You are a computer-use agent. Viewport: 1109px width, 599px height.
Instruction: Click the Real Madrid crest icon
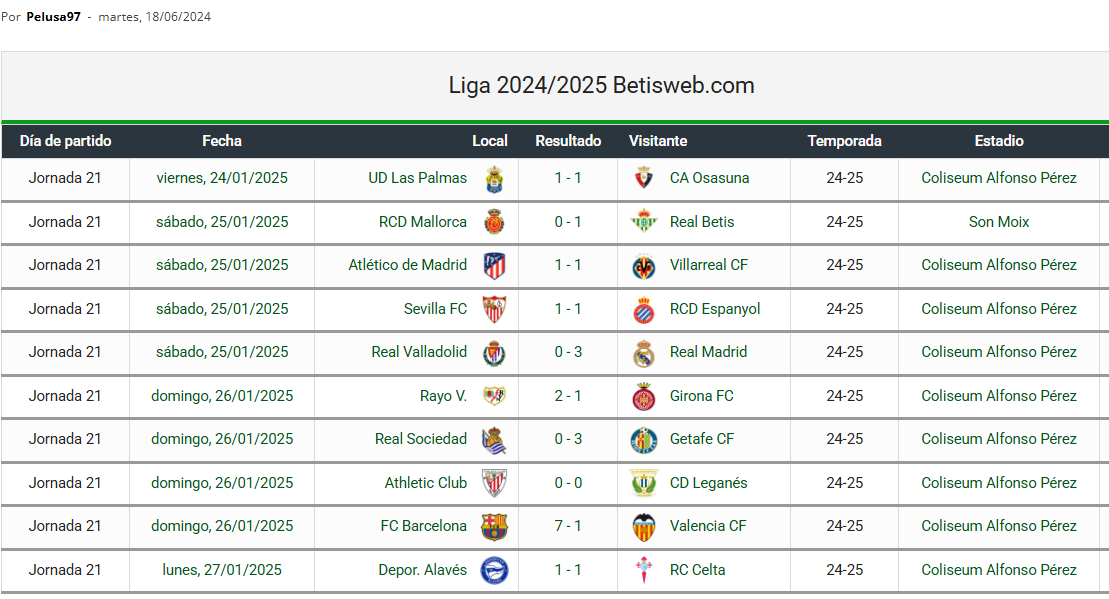point(644,353)
